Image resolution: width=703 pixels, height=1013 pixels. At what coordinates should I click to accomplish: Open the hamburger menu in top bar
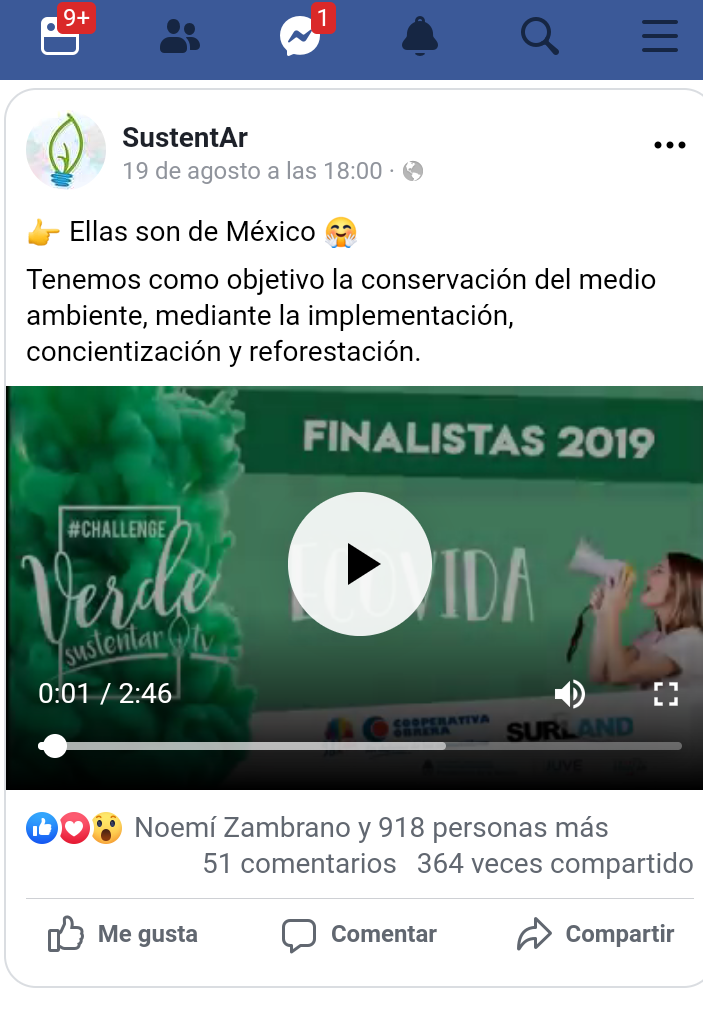660,36
